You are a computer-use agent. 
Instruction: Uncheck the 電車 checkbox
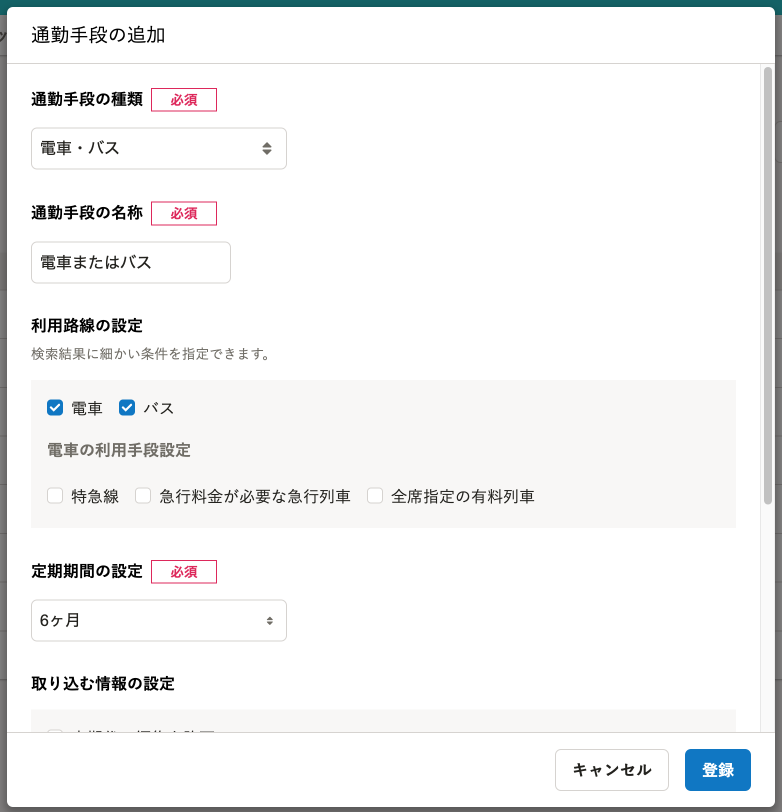[55, 408]
